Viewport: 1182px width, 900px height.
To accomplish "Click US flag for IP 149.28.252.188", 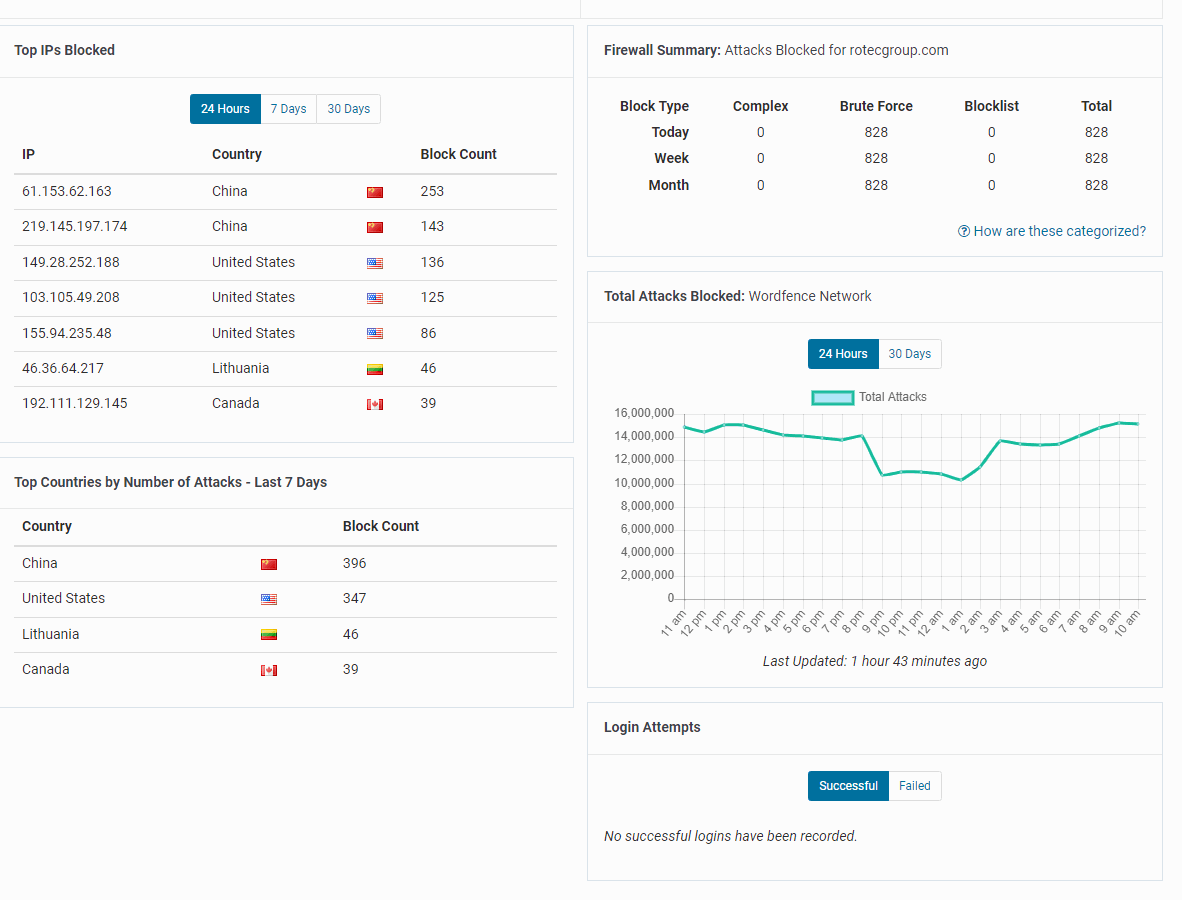I will point(375,263).
